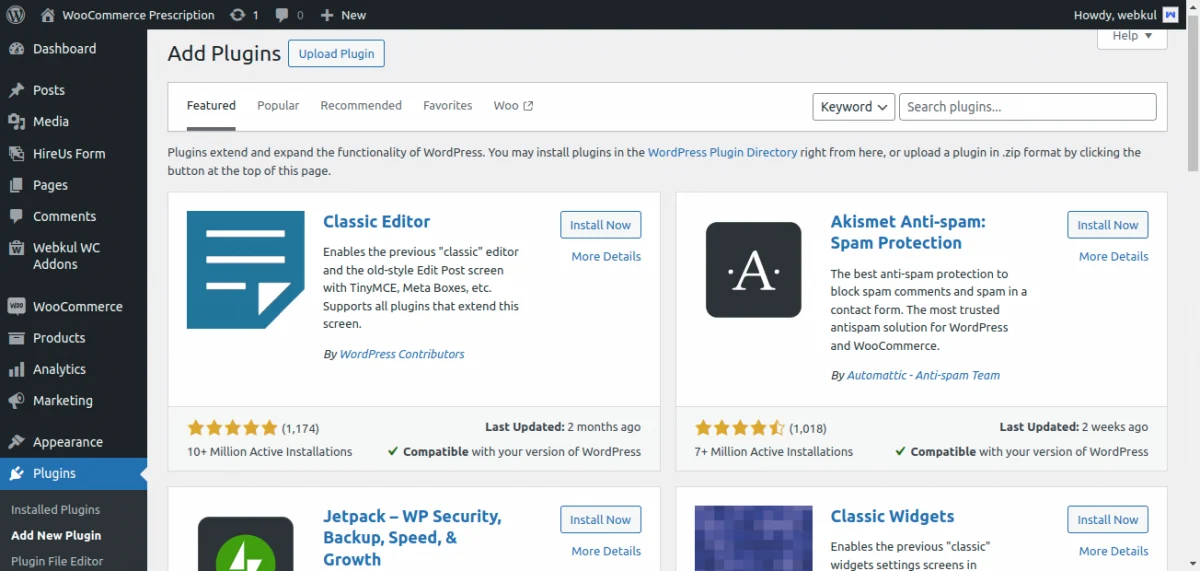Open the updates icon in admin bar

237,15
